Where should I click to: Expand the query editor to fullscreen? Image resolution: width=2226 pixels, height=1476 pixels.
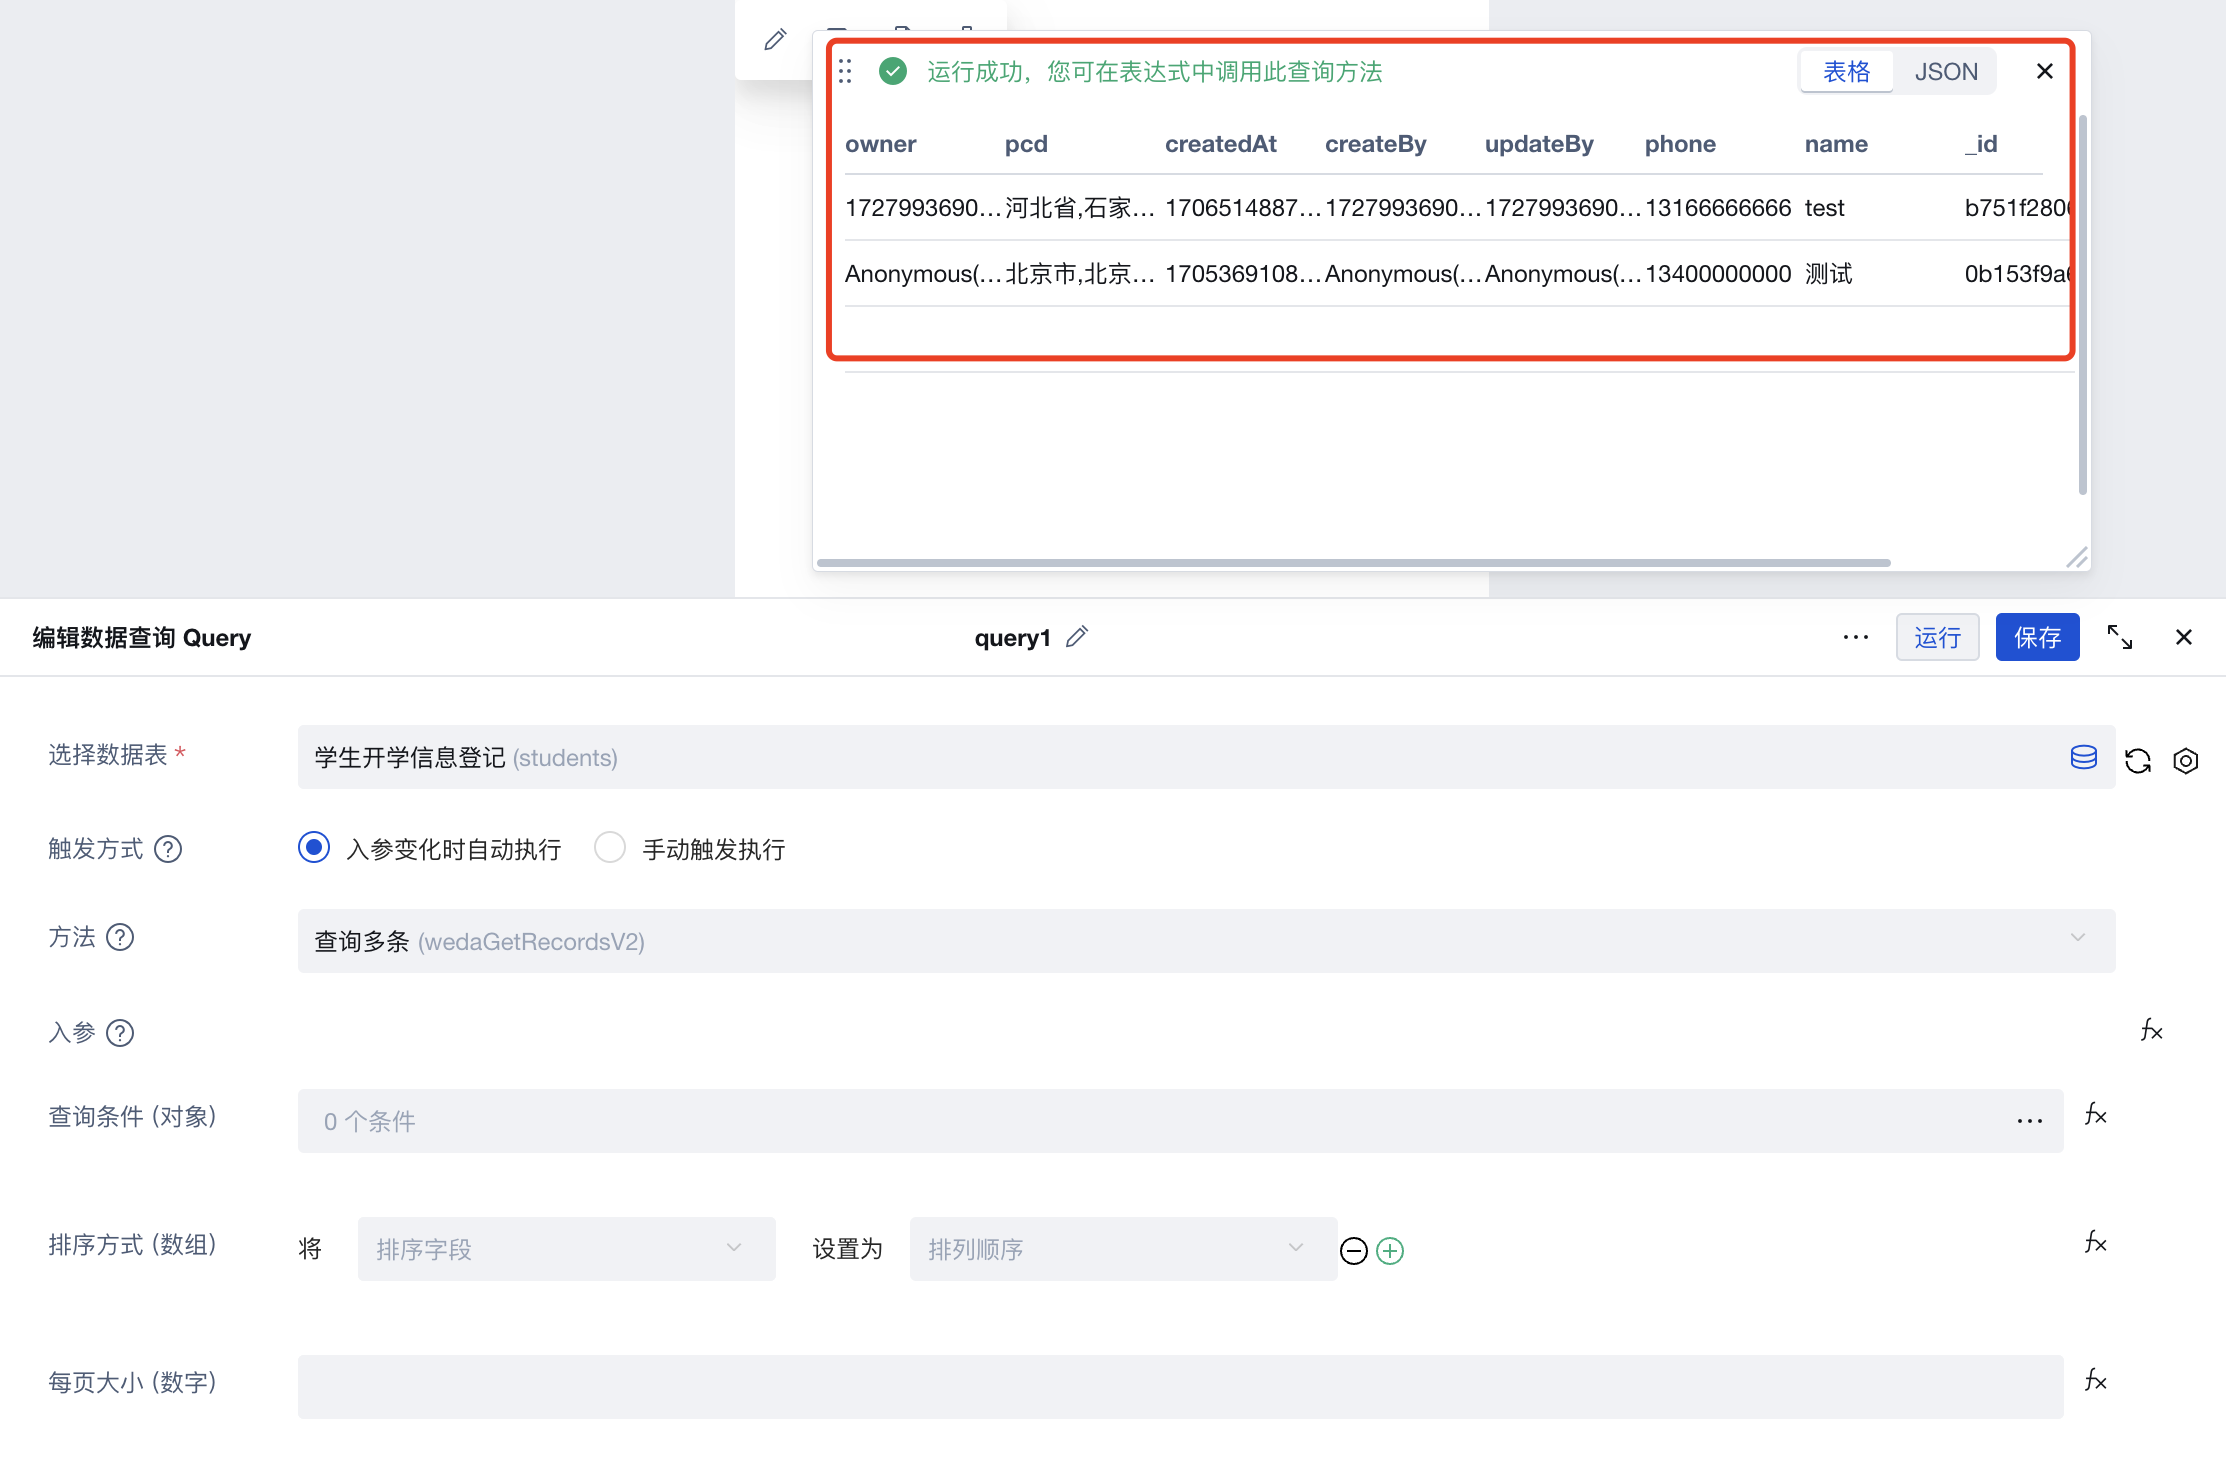(x=2120, y=637)
